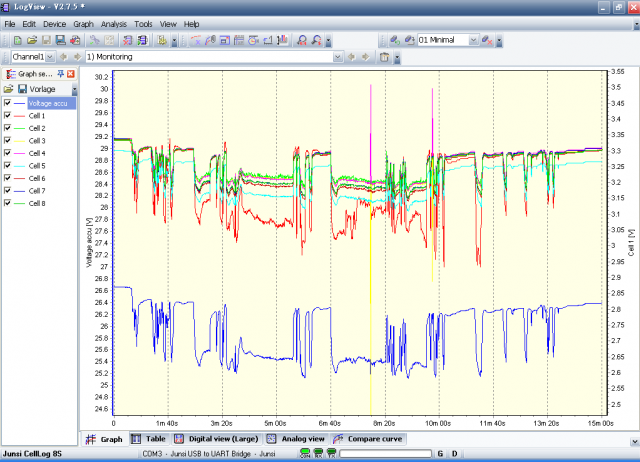
Task: Select the Cell 7 curve entry
Action: pos(37,191)
